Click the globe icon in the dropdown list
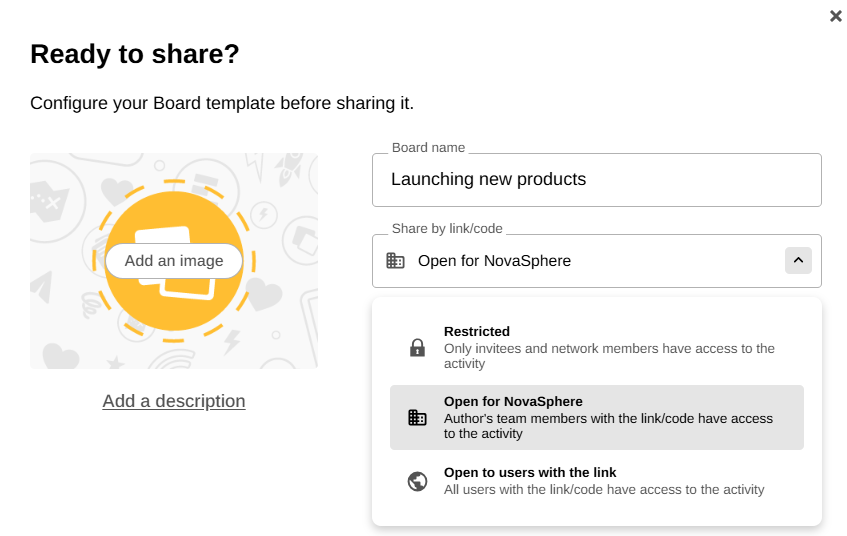The height and width of the screenshot is (536, 847). tap(417, 481)
